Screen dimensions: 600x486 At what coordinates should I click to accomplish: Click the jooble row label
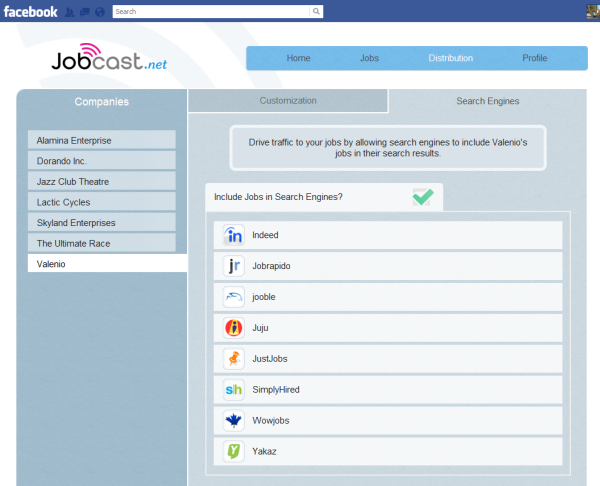pos(264,297)
